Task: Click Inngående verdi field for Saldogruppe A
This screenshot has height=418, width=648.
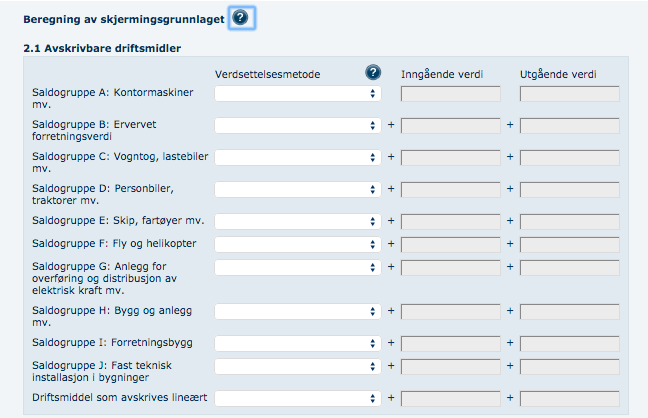Action: click(450, 94)
